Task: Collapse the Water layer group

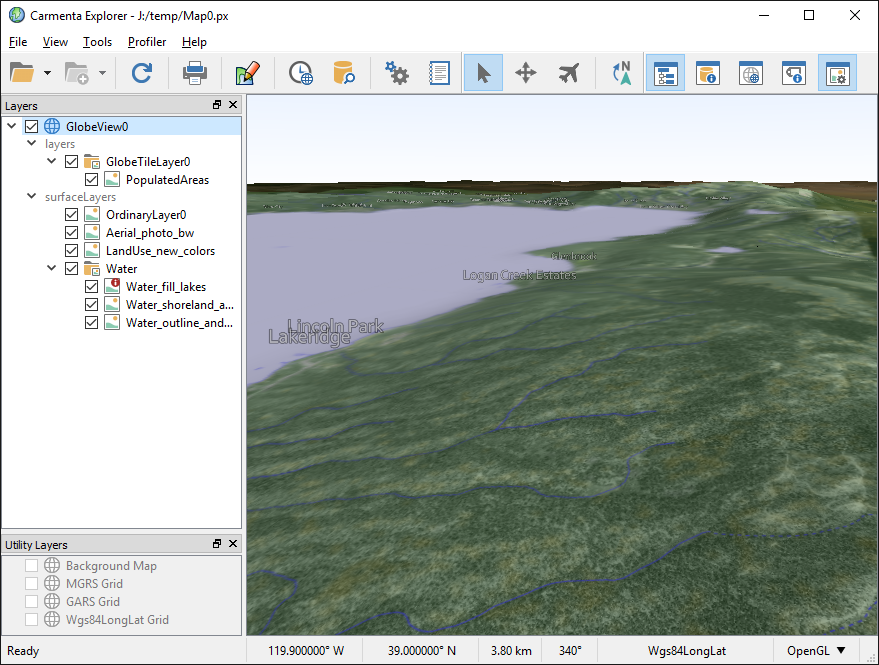Action: click(52, 269)
